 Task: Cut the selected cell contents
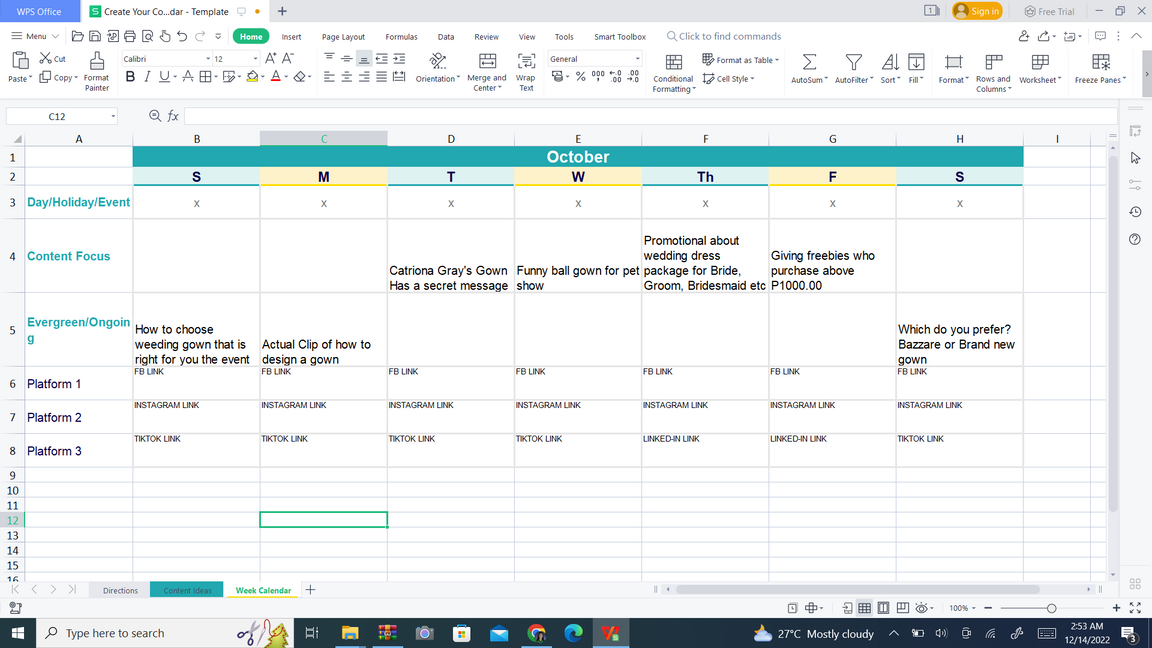coord(52,59)
